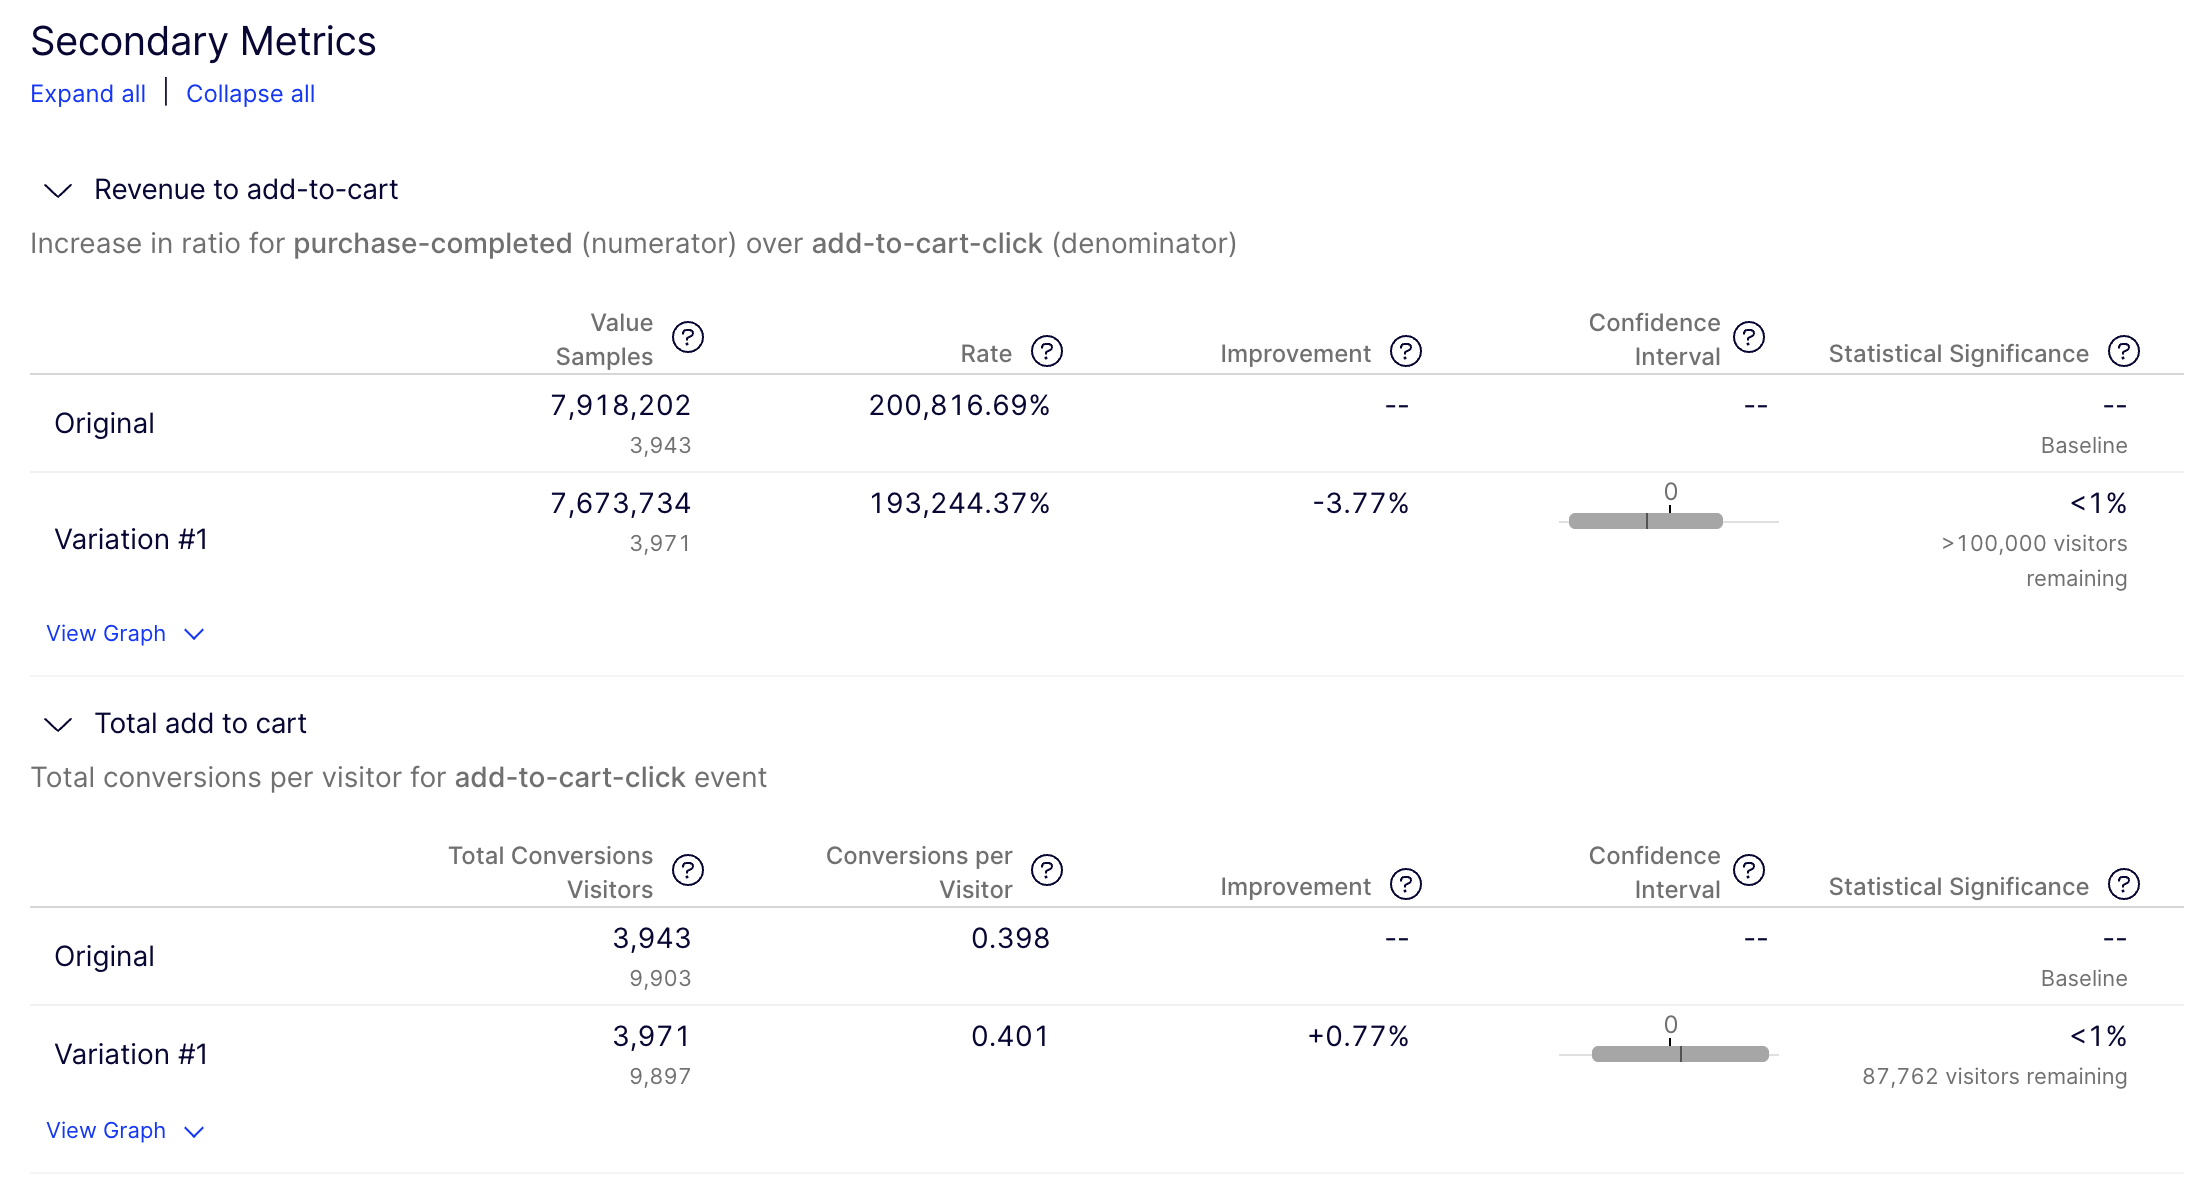This screenshot has width=2196, height=1178.
Task: Open help tooltip for Conversions per Visitor column
Action: (1047, 870)
